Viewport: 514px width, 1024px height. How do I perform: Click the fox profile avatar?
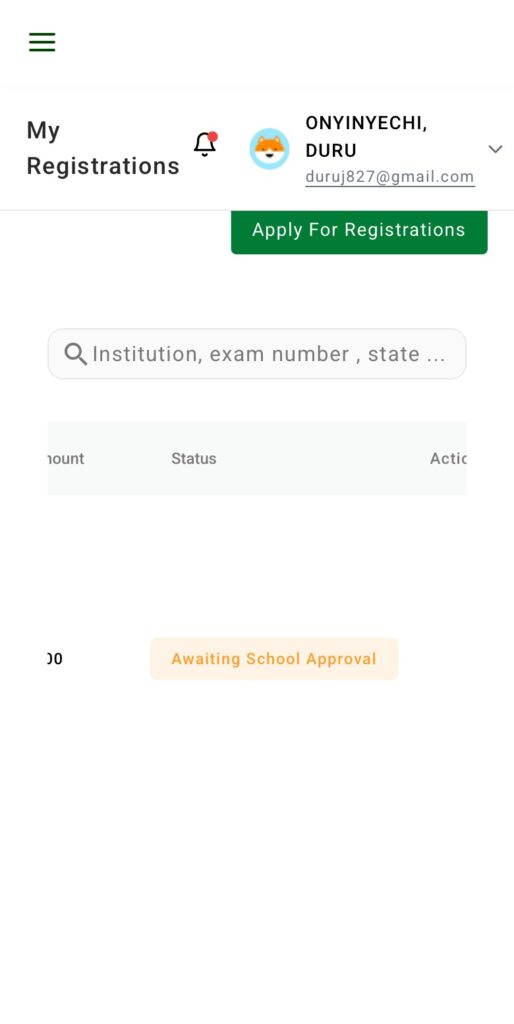pyautogui.click(x=269, y=149)
